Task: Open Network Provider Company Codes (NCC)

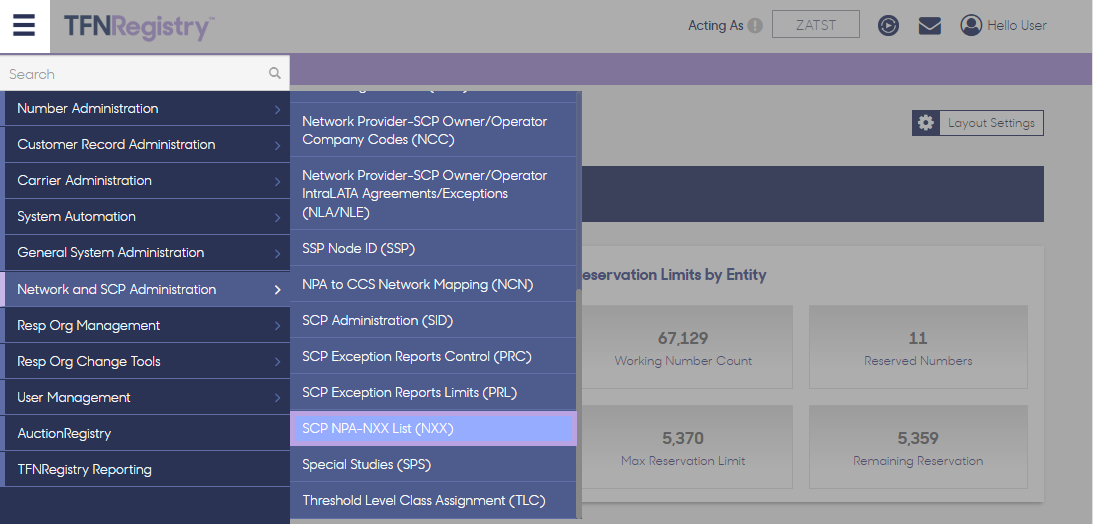Action: [x=433, y=130]
